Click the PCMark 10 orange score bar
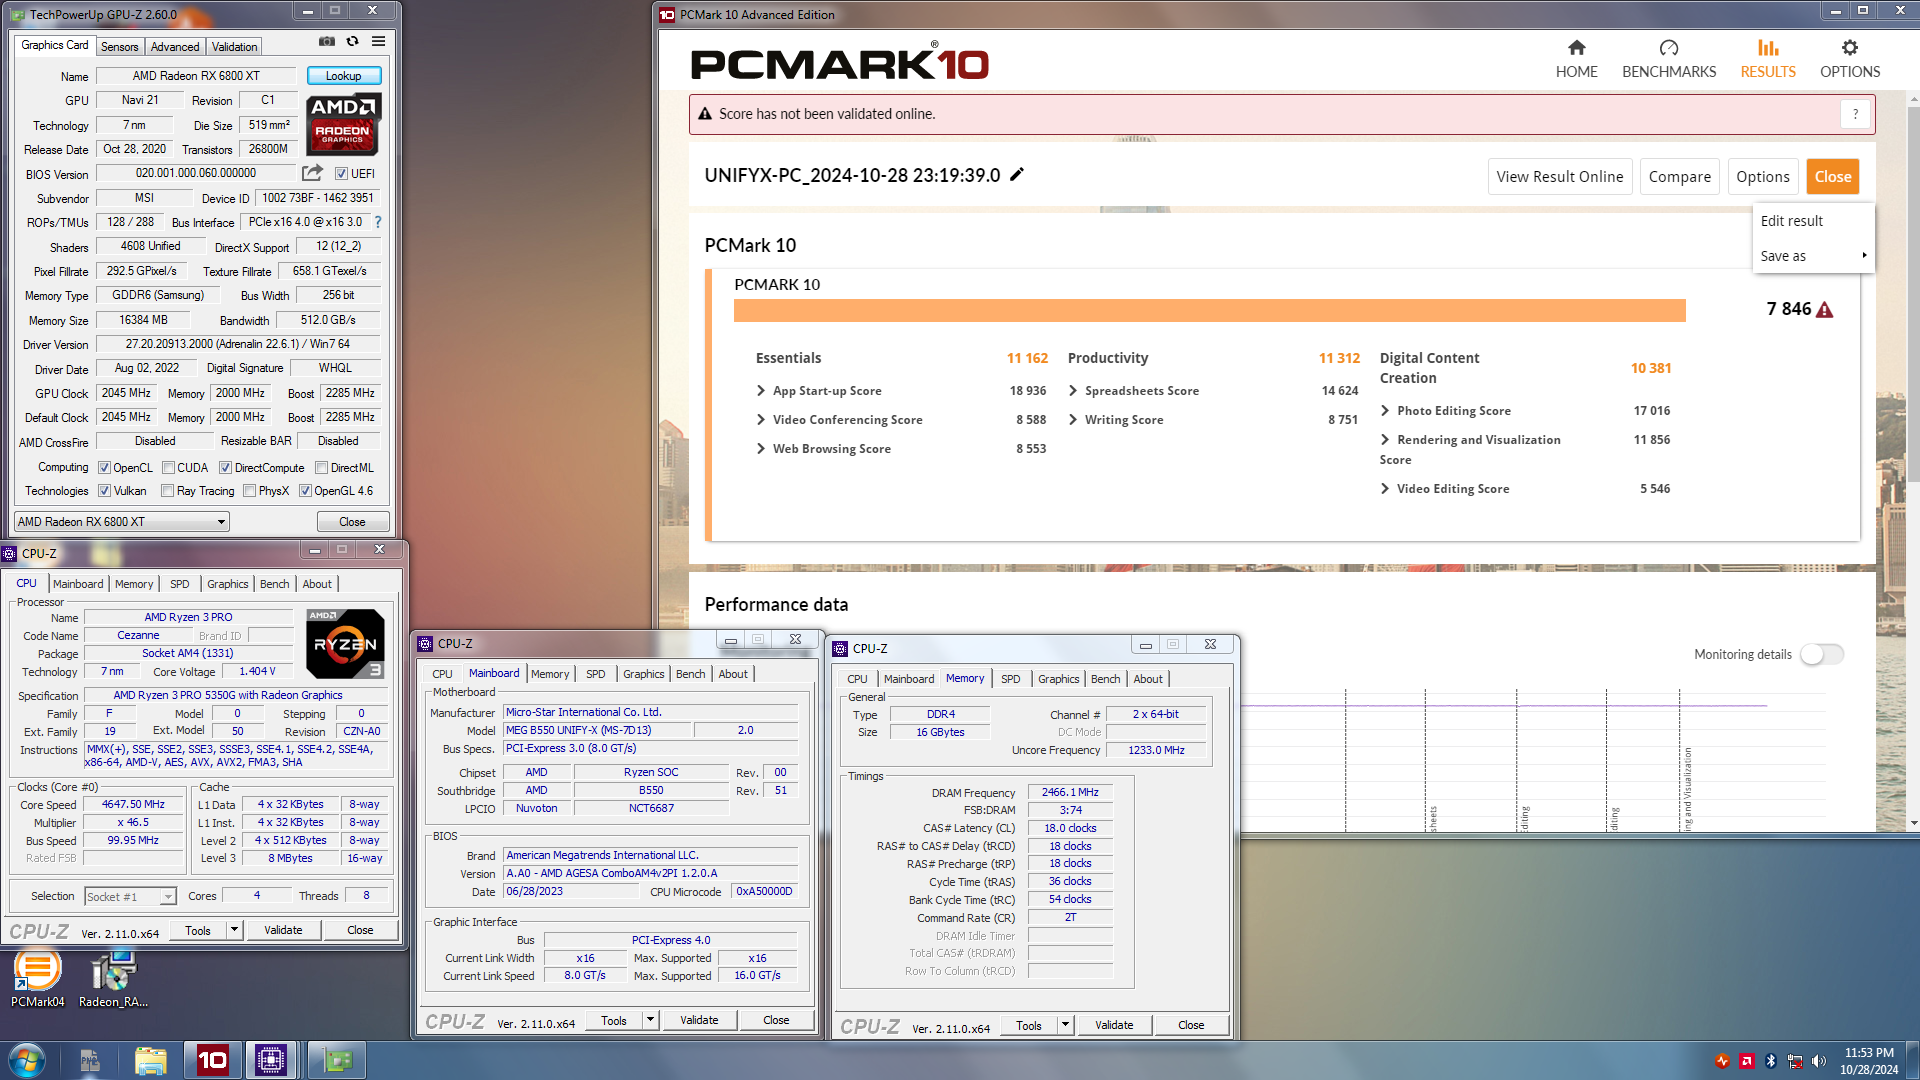 point(1209,310)
